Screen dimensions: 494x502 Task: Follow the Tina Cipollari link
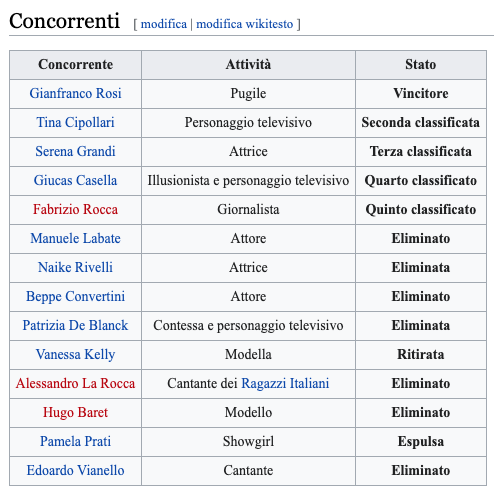coord(75,122)
